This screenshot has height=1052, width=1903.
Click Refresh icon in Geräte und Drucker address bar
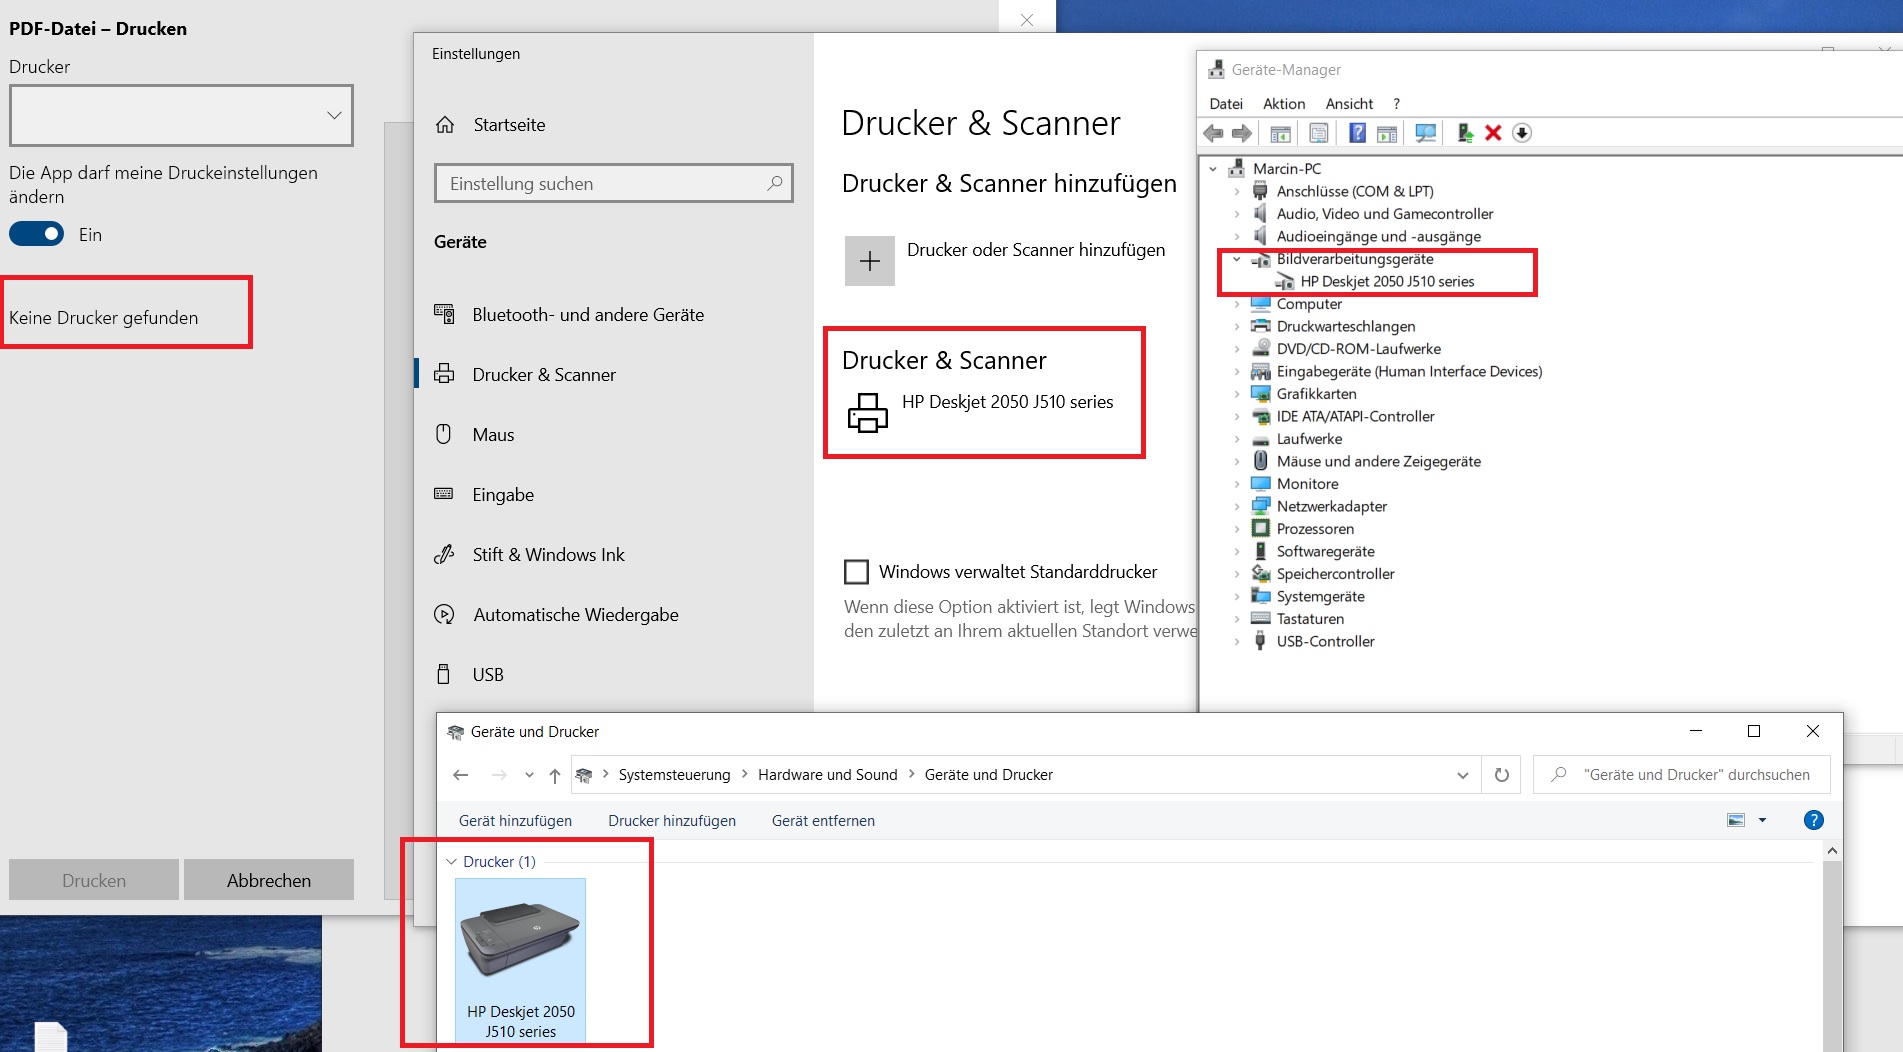click(x=1501, y=775)
